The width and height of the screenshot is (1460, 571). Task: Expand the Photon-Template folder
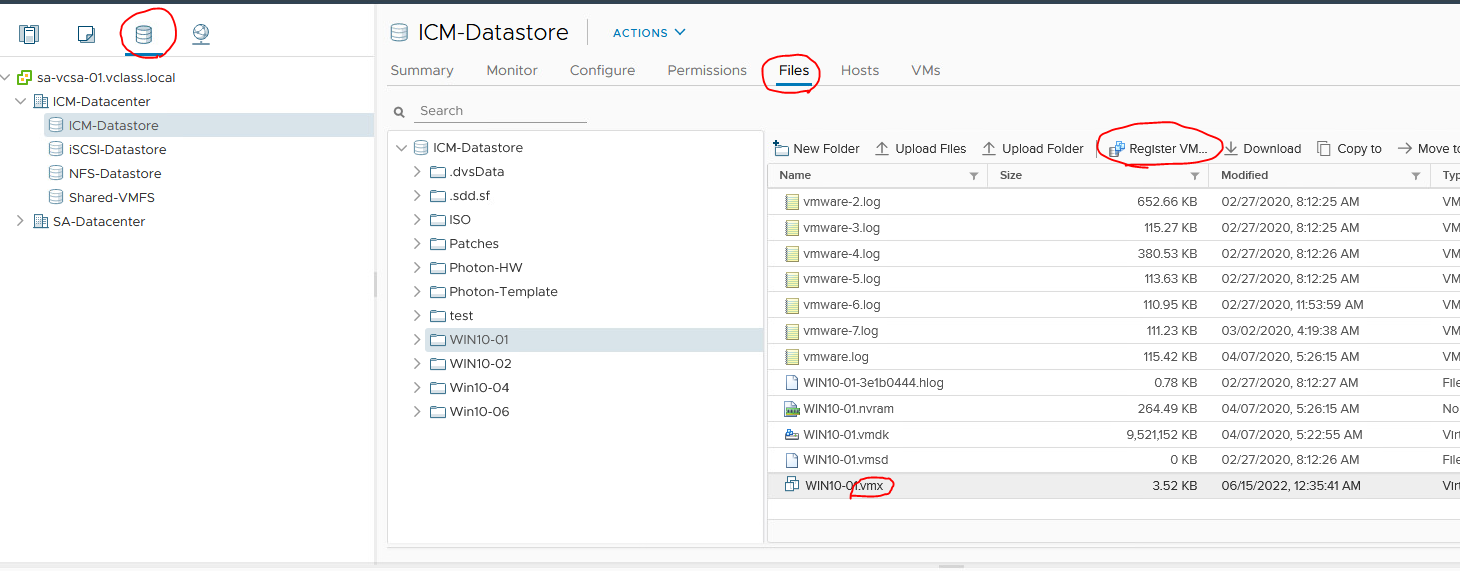pyautogui.click(x=418, y=291)
